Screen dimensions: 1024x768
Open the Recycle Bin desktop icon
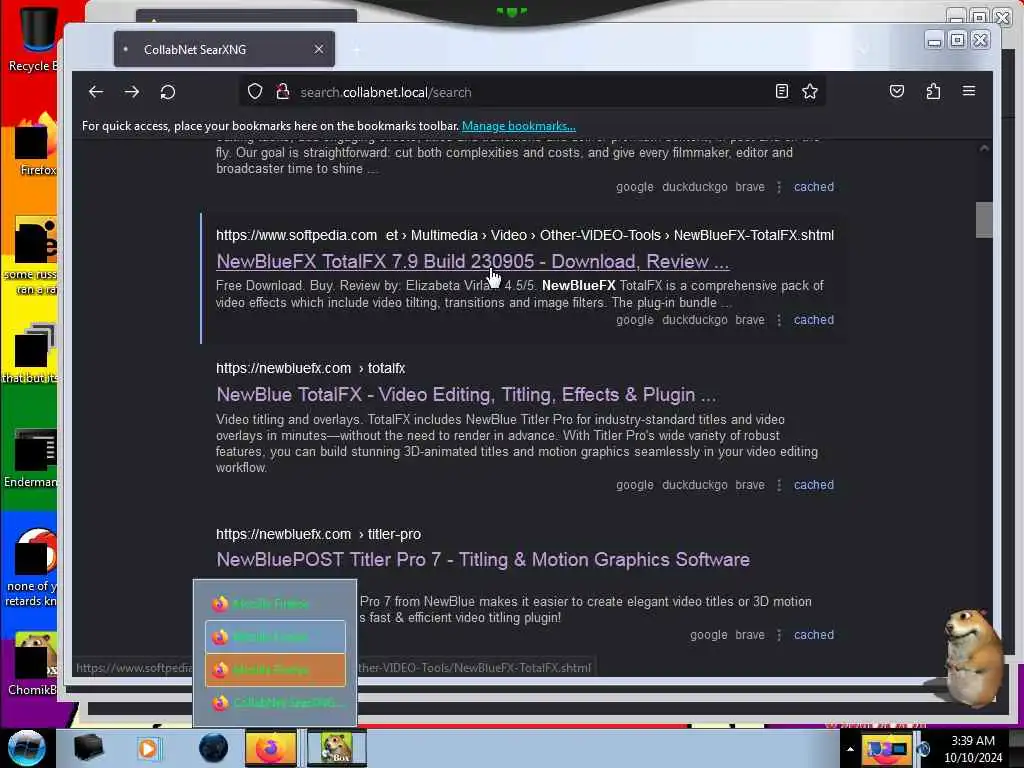pyautogui.click(x=34, y=38)
